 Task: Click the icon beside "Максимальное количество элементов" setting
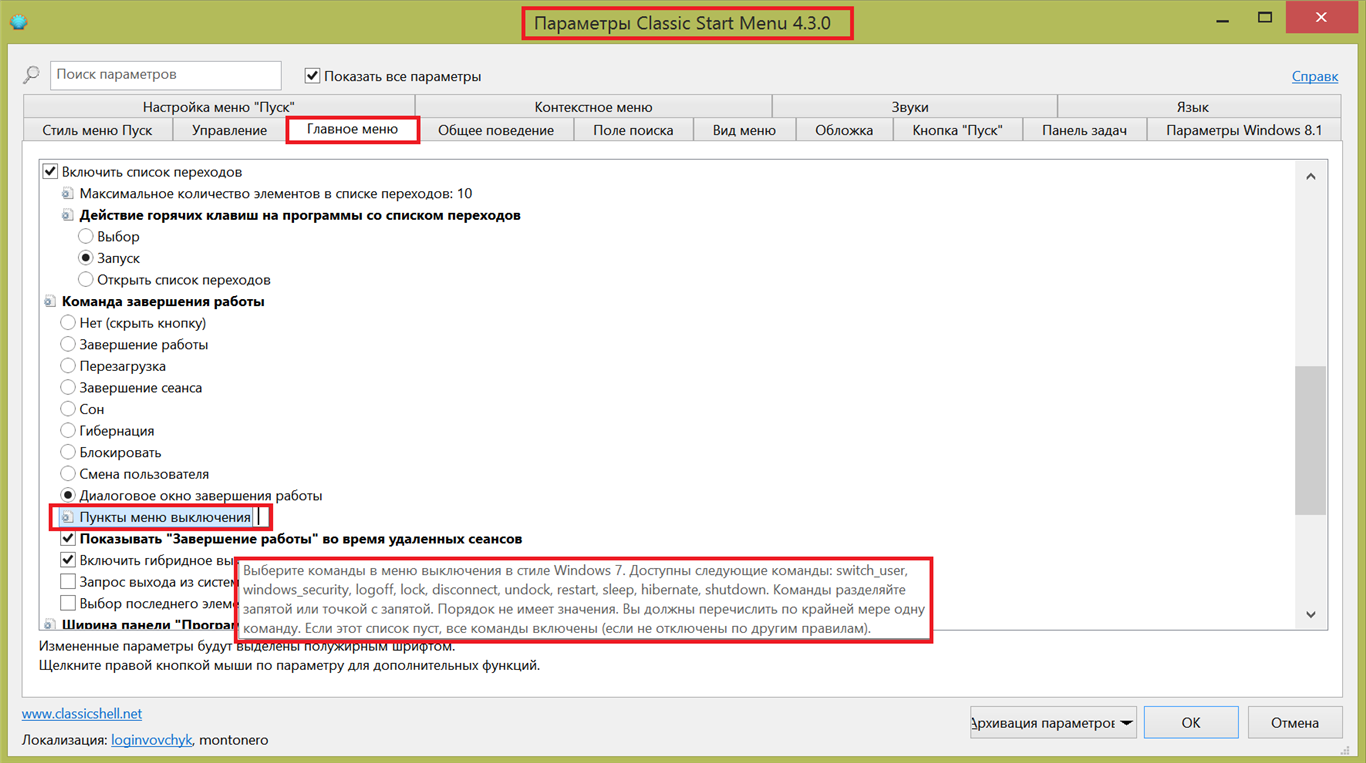pyautogui.click(x=68, y=193)
